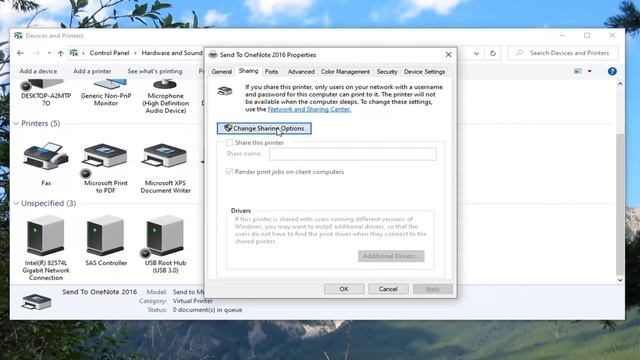Viewport: 640px width, 360px height.
Task: Select Microphone High Definition Audio Device
Action: click(x=165, y=102)
